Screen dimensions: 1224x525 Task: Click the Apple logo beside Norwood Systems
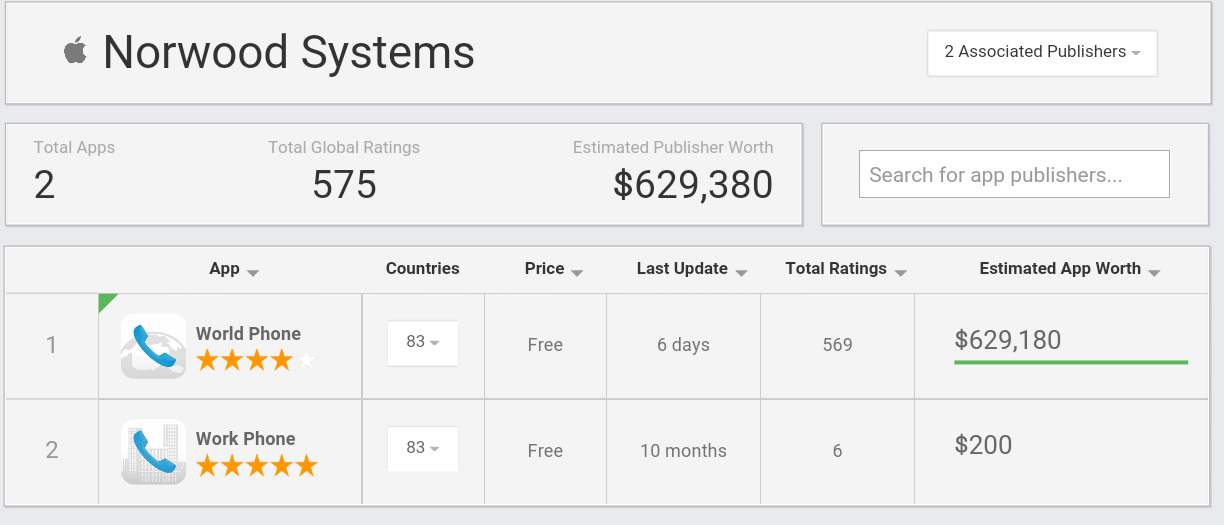point(75,51)
